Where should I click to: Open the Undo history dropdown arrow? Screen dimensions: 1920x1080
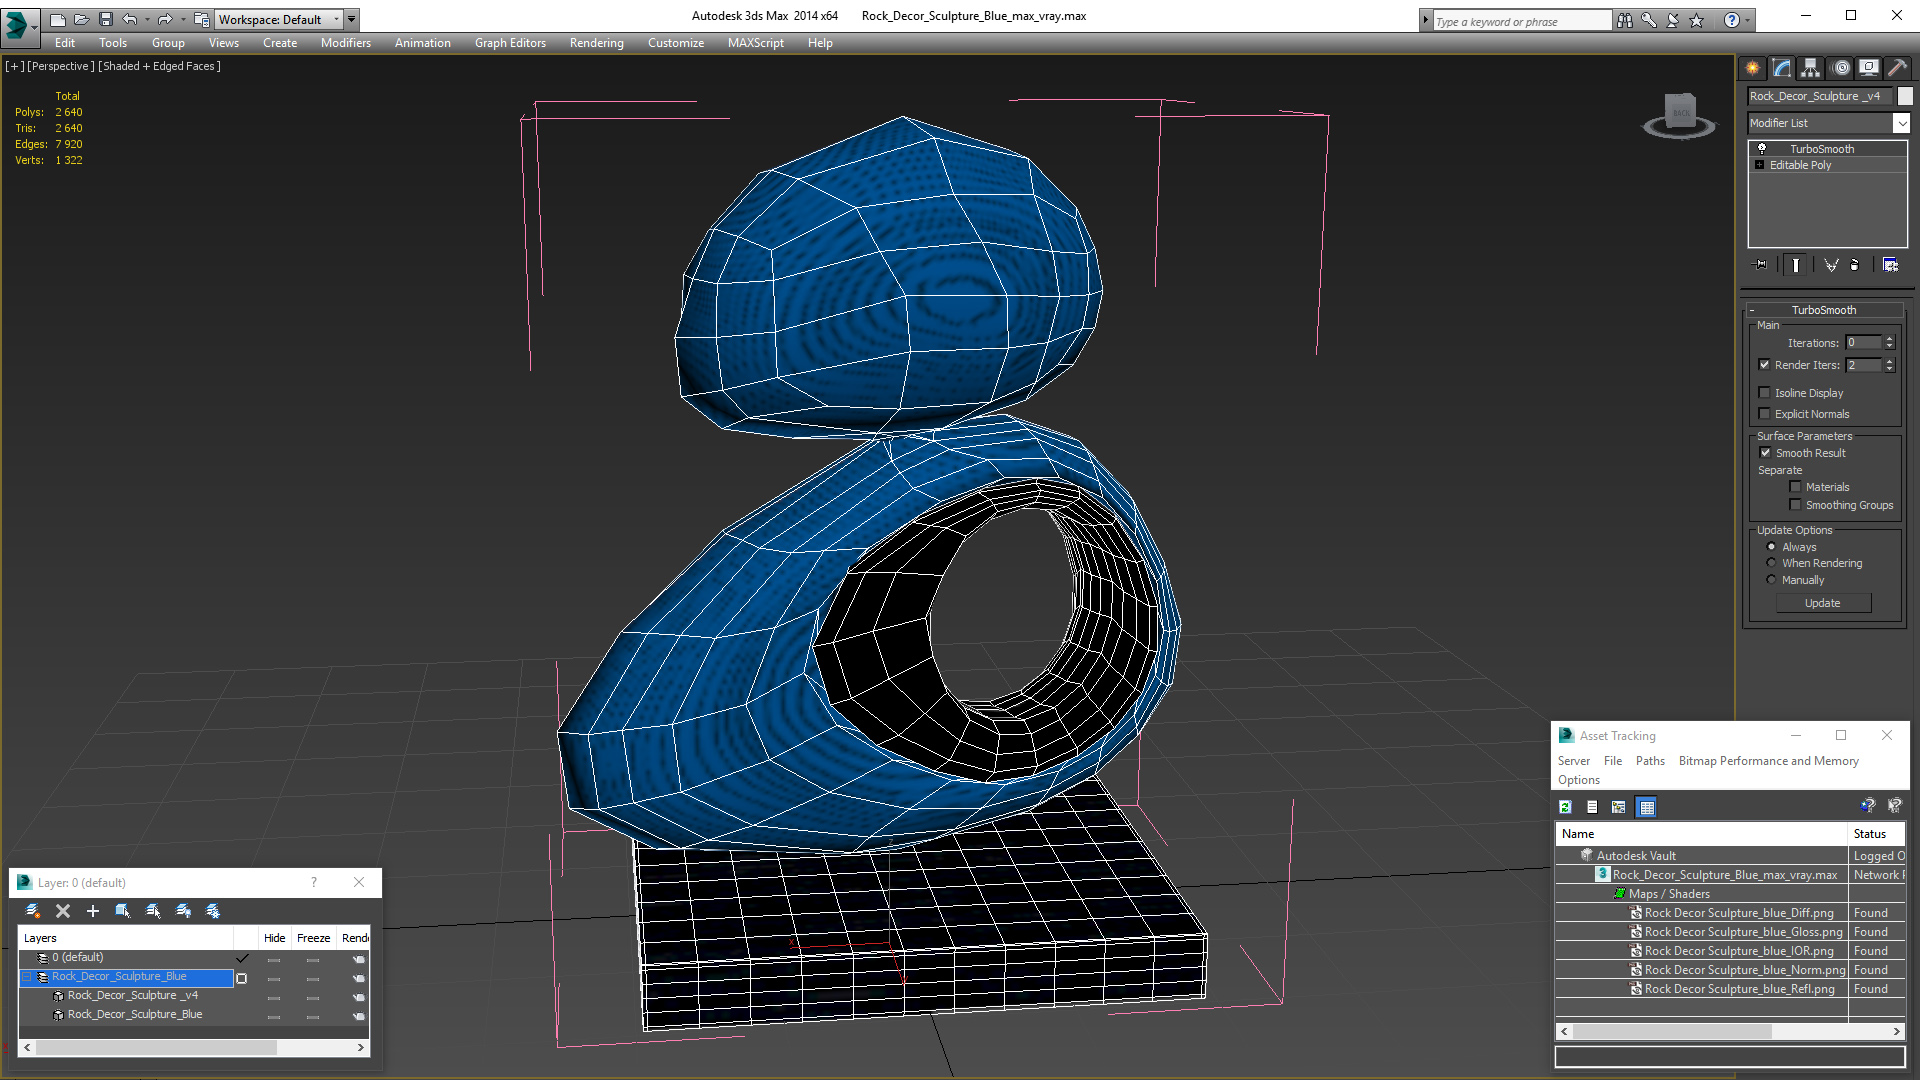click(x=147, y=19)
